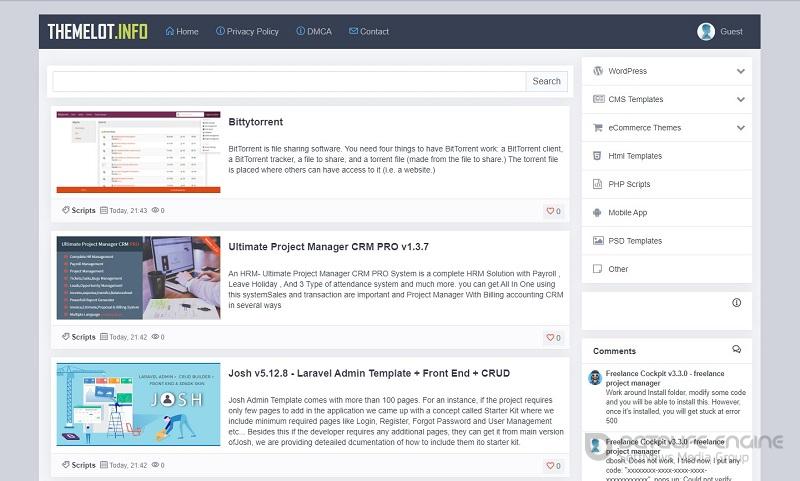This screenshot has height=481, width=800.
Task: Go to the DMCA page
Action: [x=314, y=32]
